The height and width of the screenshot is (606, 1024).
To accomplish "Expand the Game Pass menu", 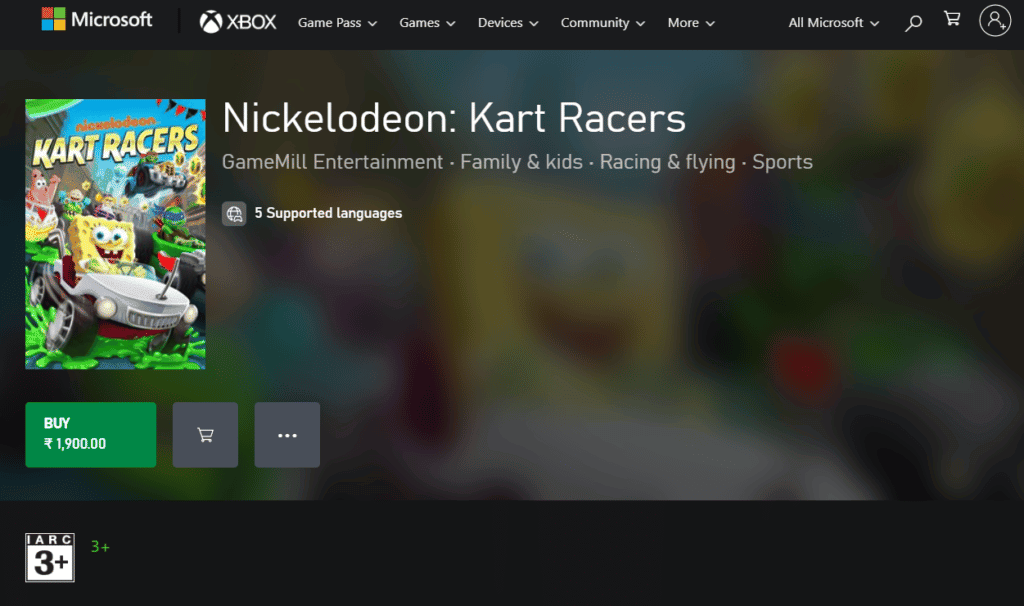I will coord(337,23).
